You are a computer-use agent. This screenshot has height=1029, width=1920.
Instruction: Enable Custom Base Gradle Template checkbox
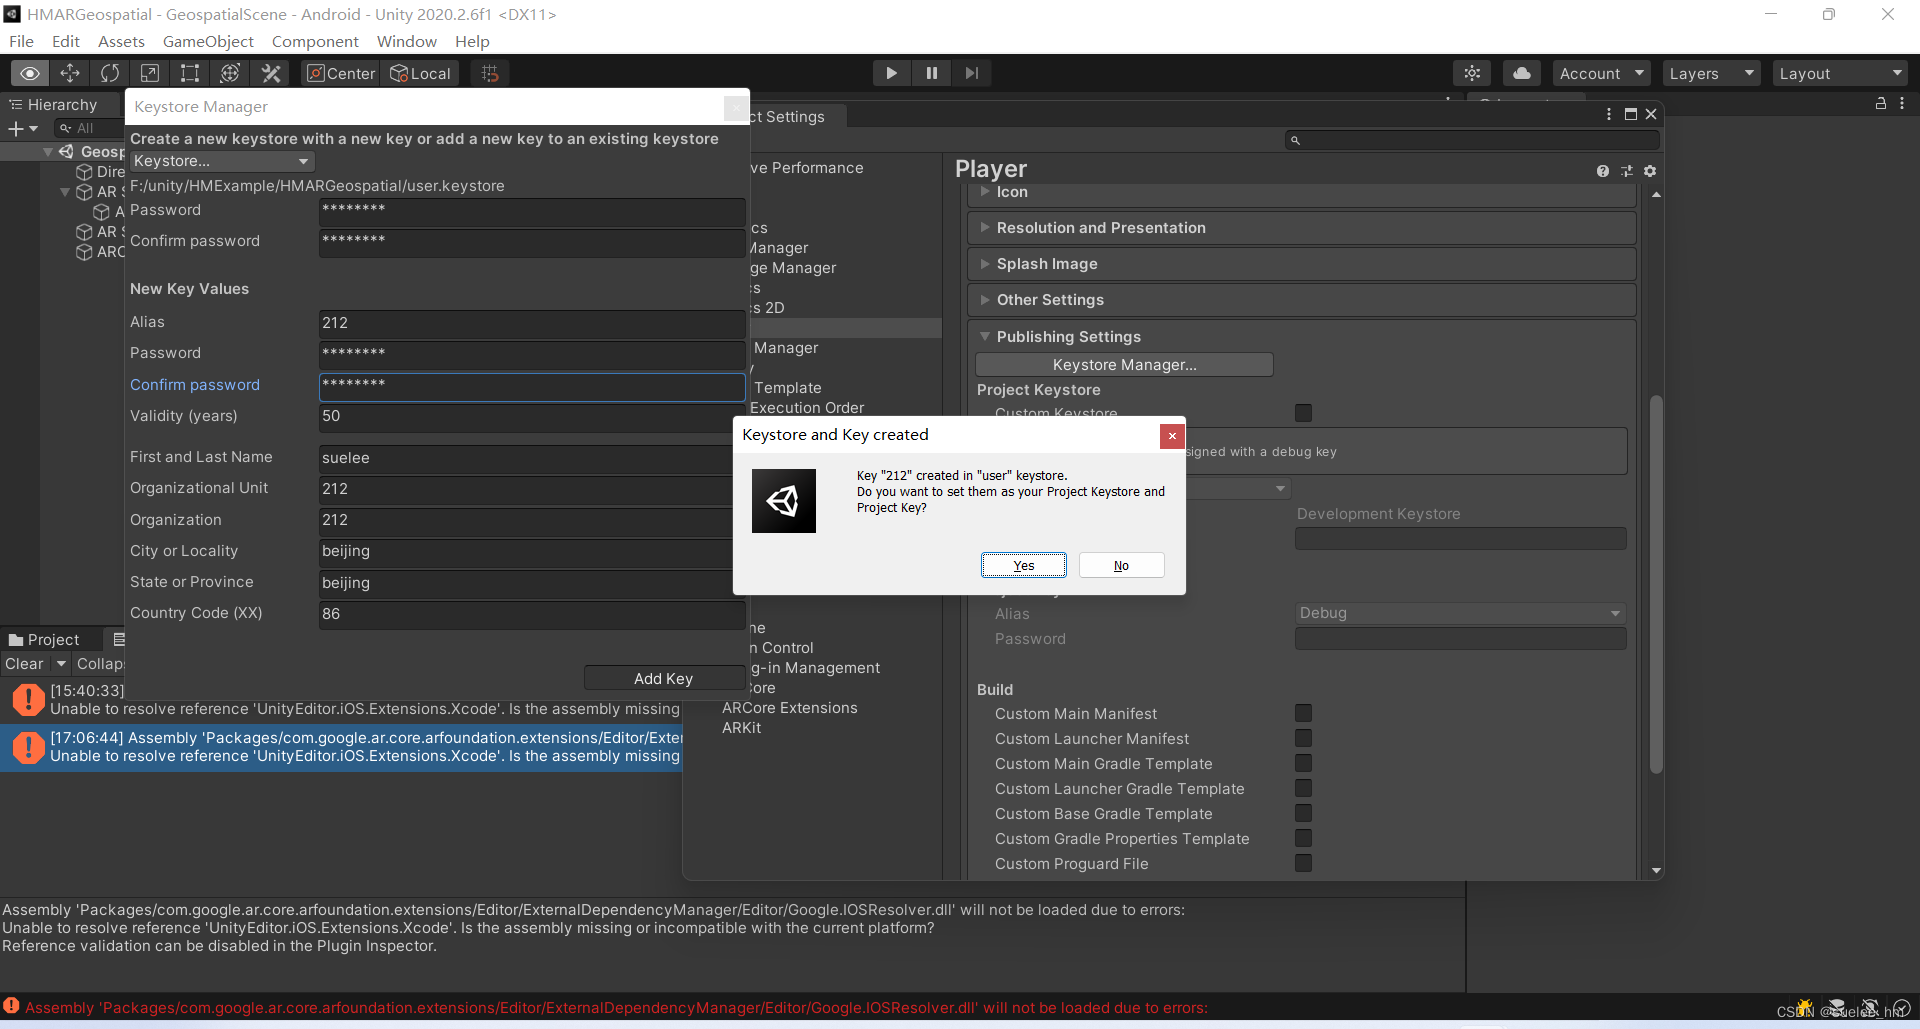point(1303,813)
